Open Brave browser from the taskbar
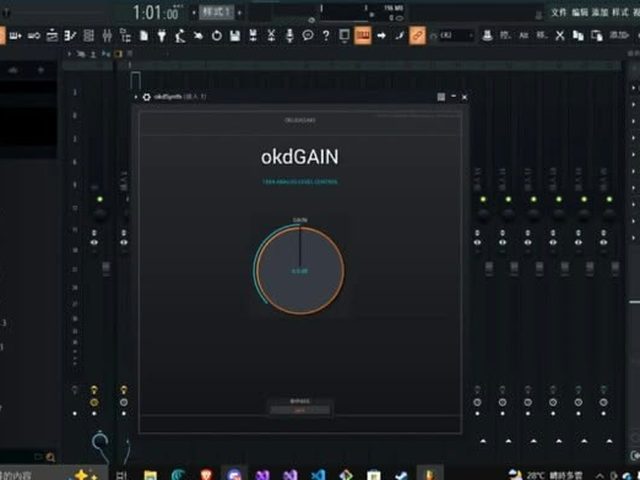Screen dimensions: 640x480 [206, 475]
